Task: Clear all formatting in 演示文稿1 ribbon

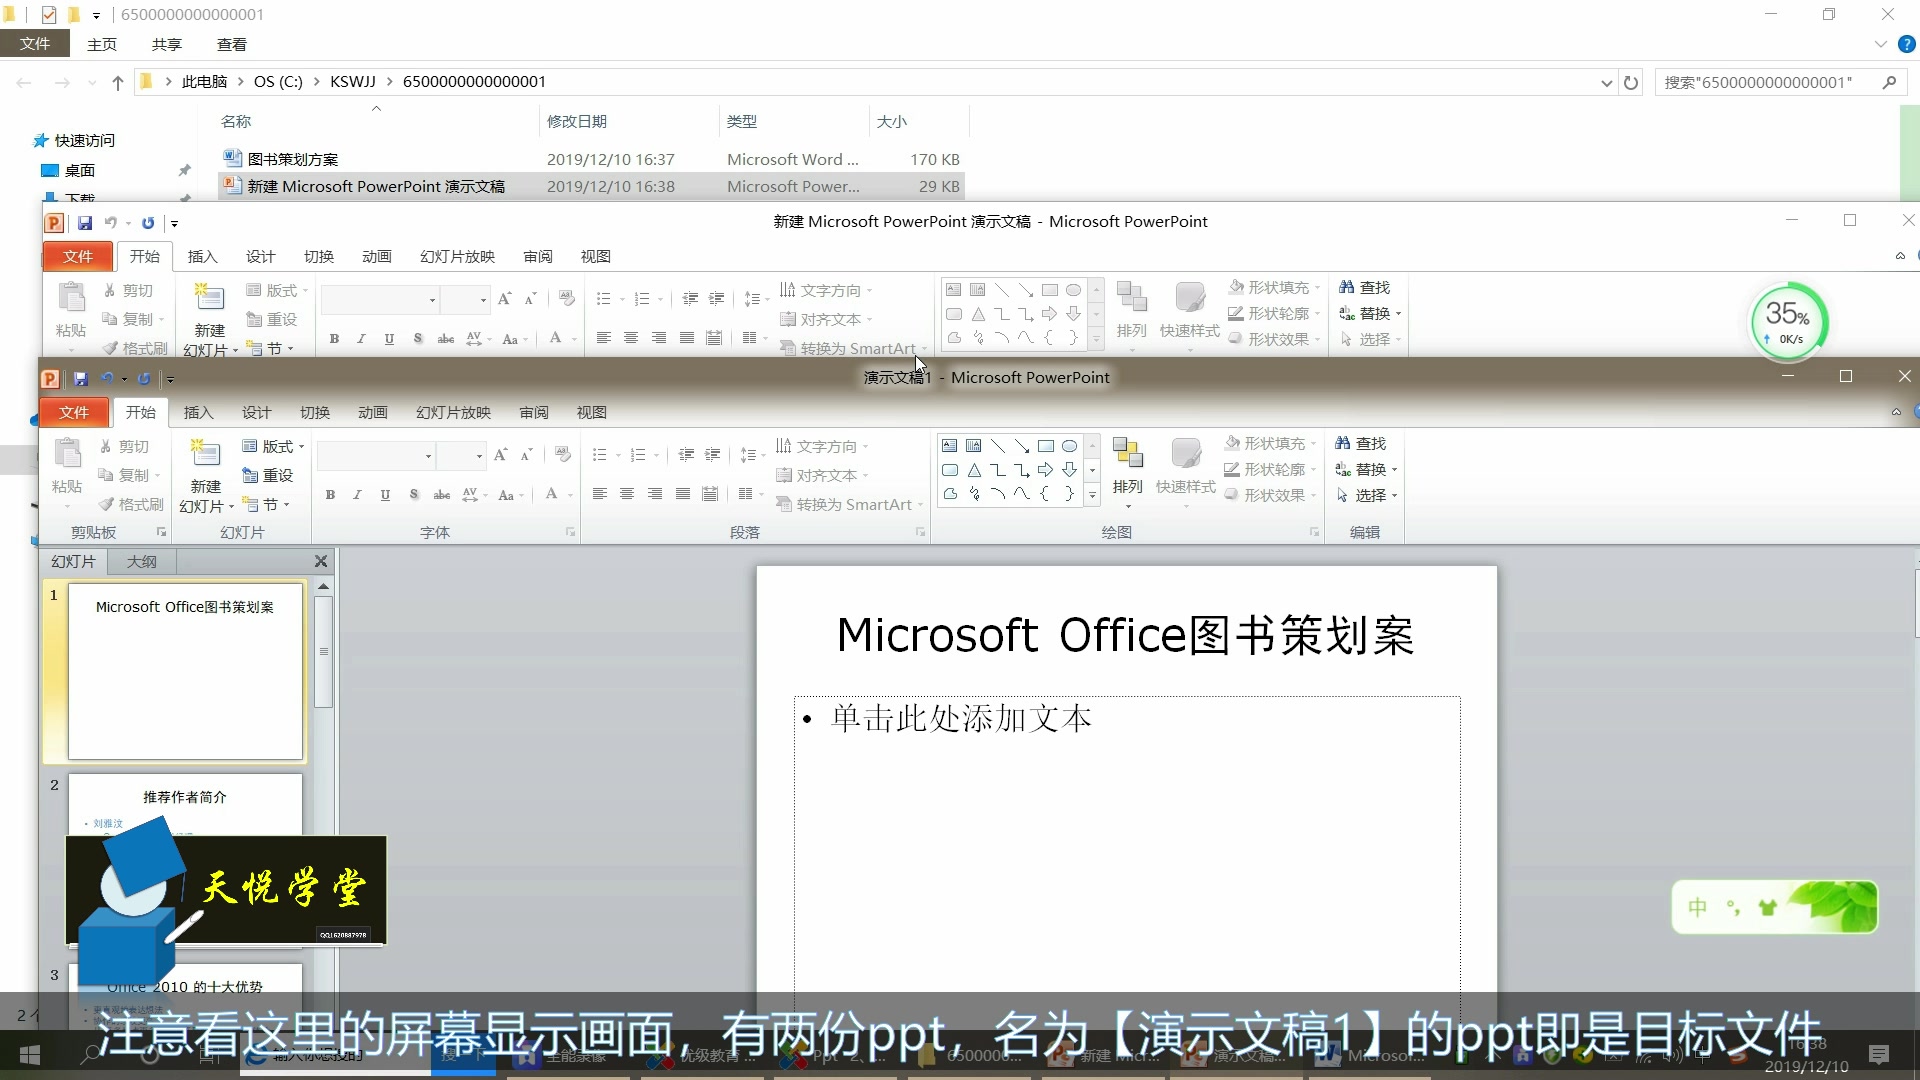Action: point(563,455)
